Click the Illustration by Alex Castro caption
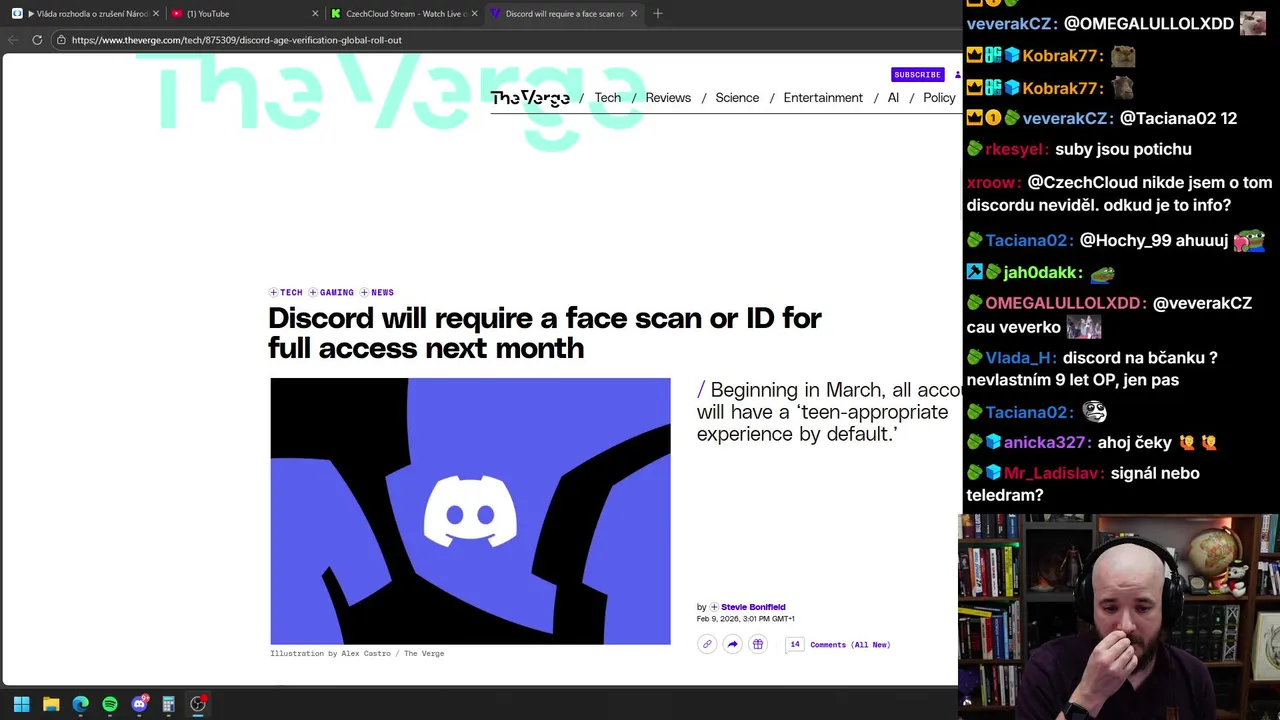Viewport: 1280px width, 720px height. [x=357, y=654]
